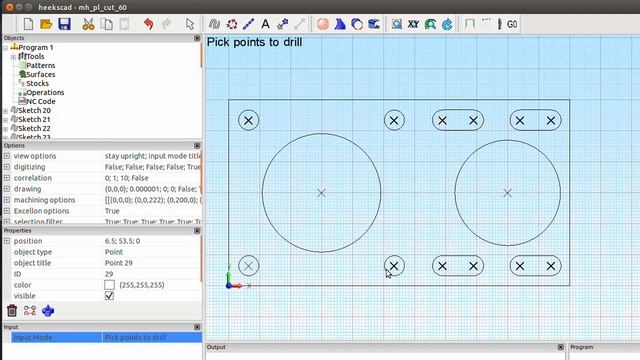Expand the machining options row
This screenshot has width=640, height=360.
(7, 200)
